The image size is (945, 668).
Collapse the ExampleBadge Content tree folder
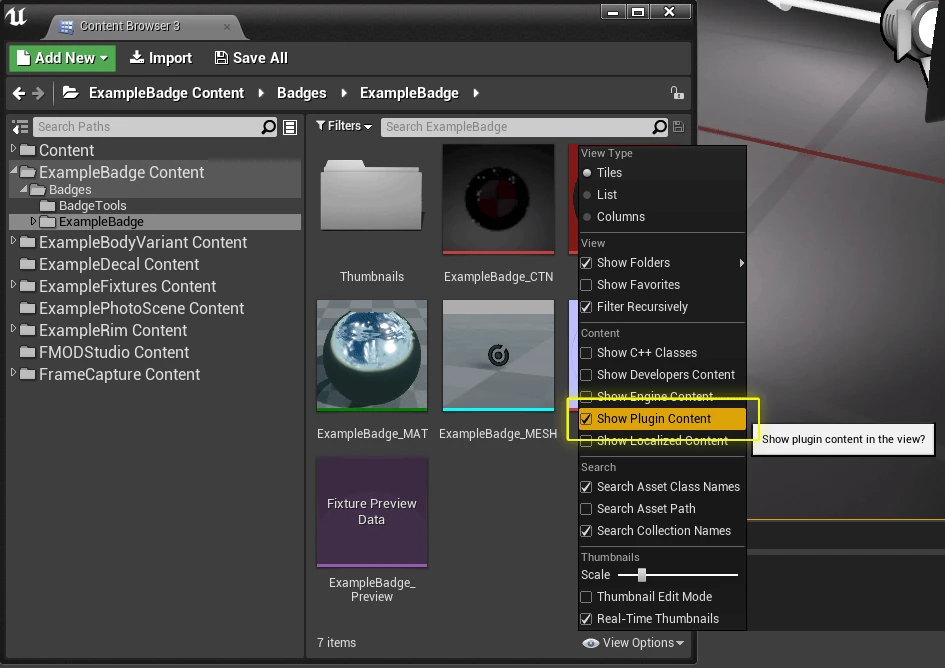pos(13,171)
